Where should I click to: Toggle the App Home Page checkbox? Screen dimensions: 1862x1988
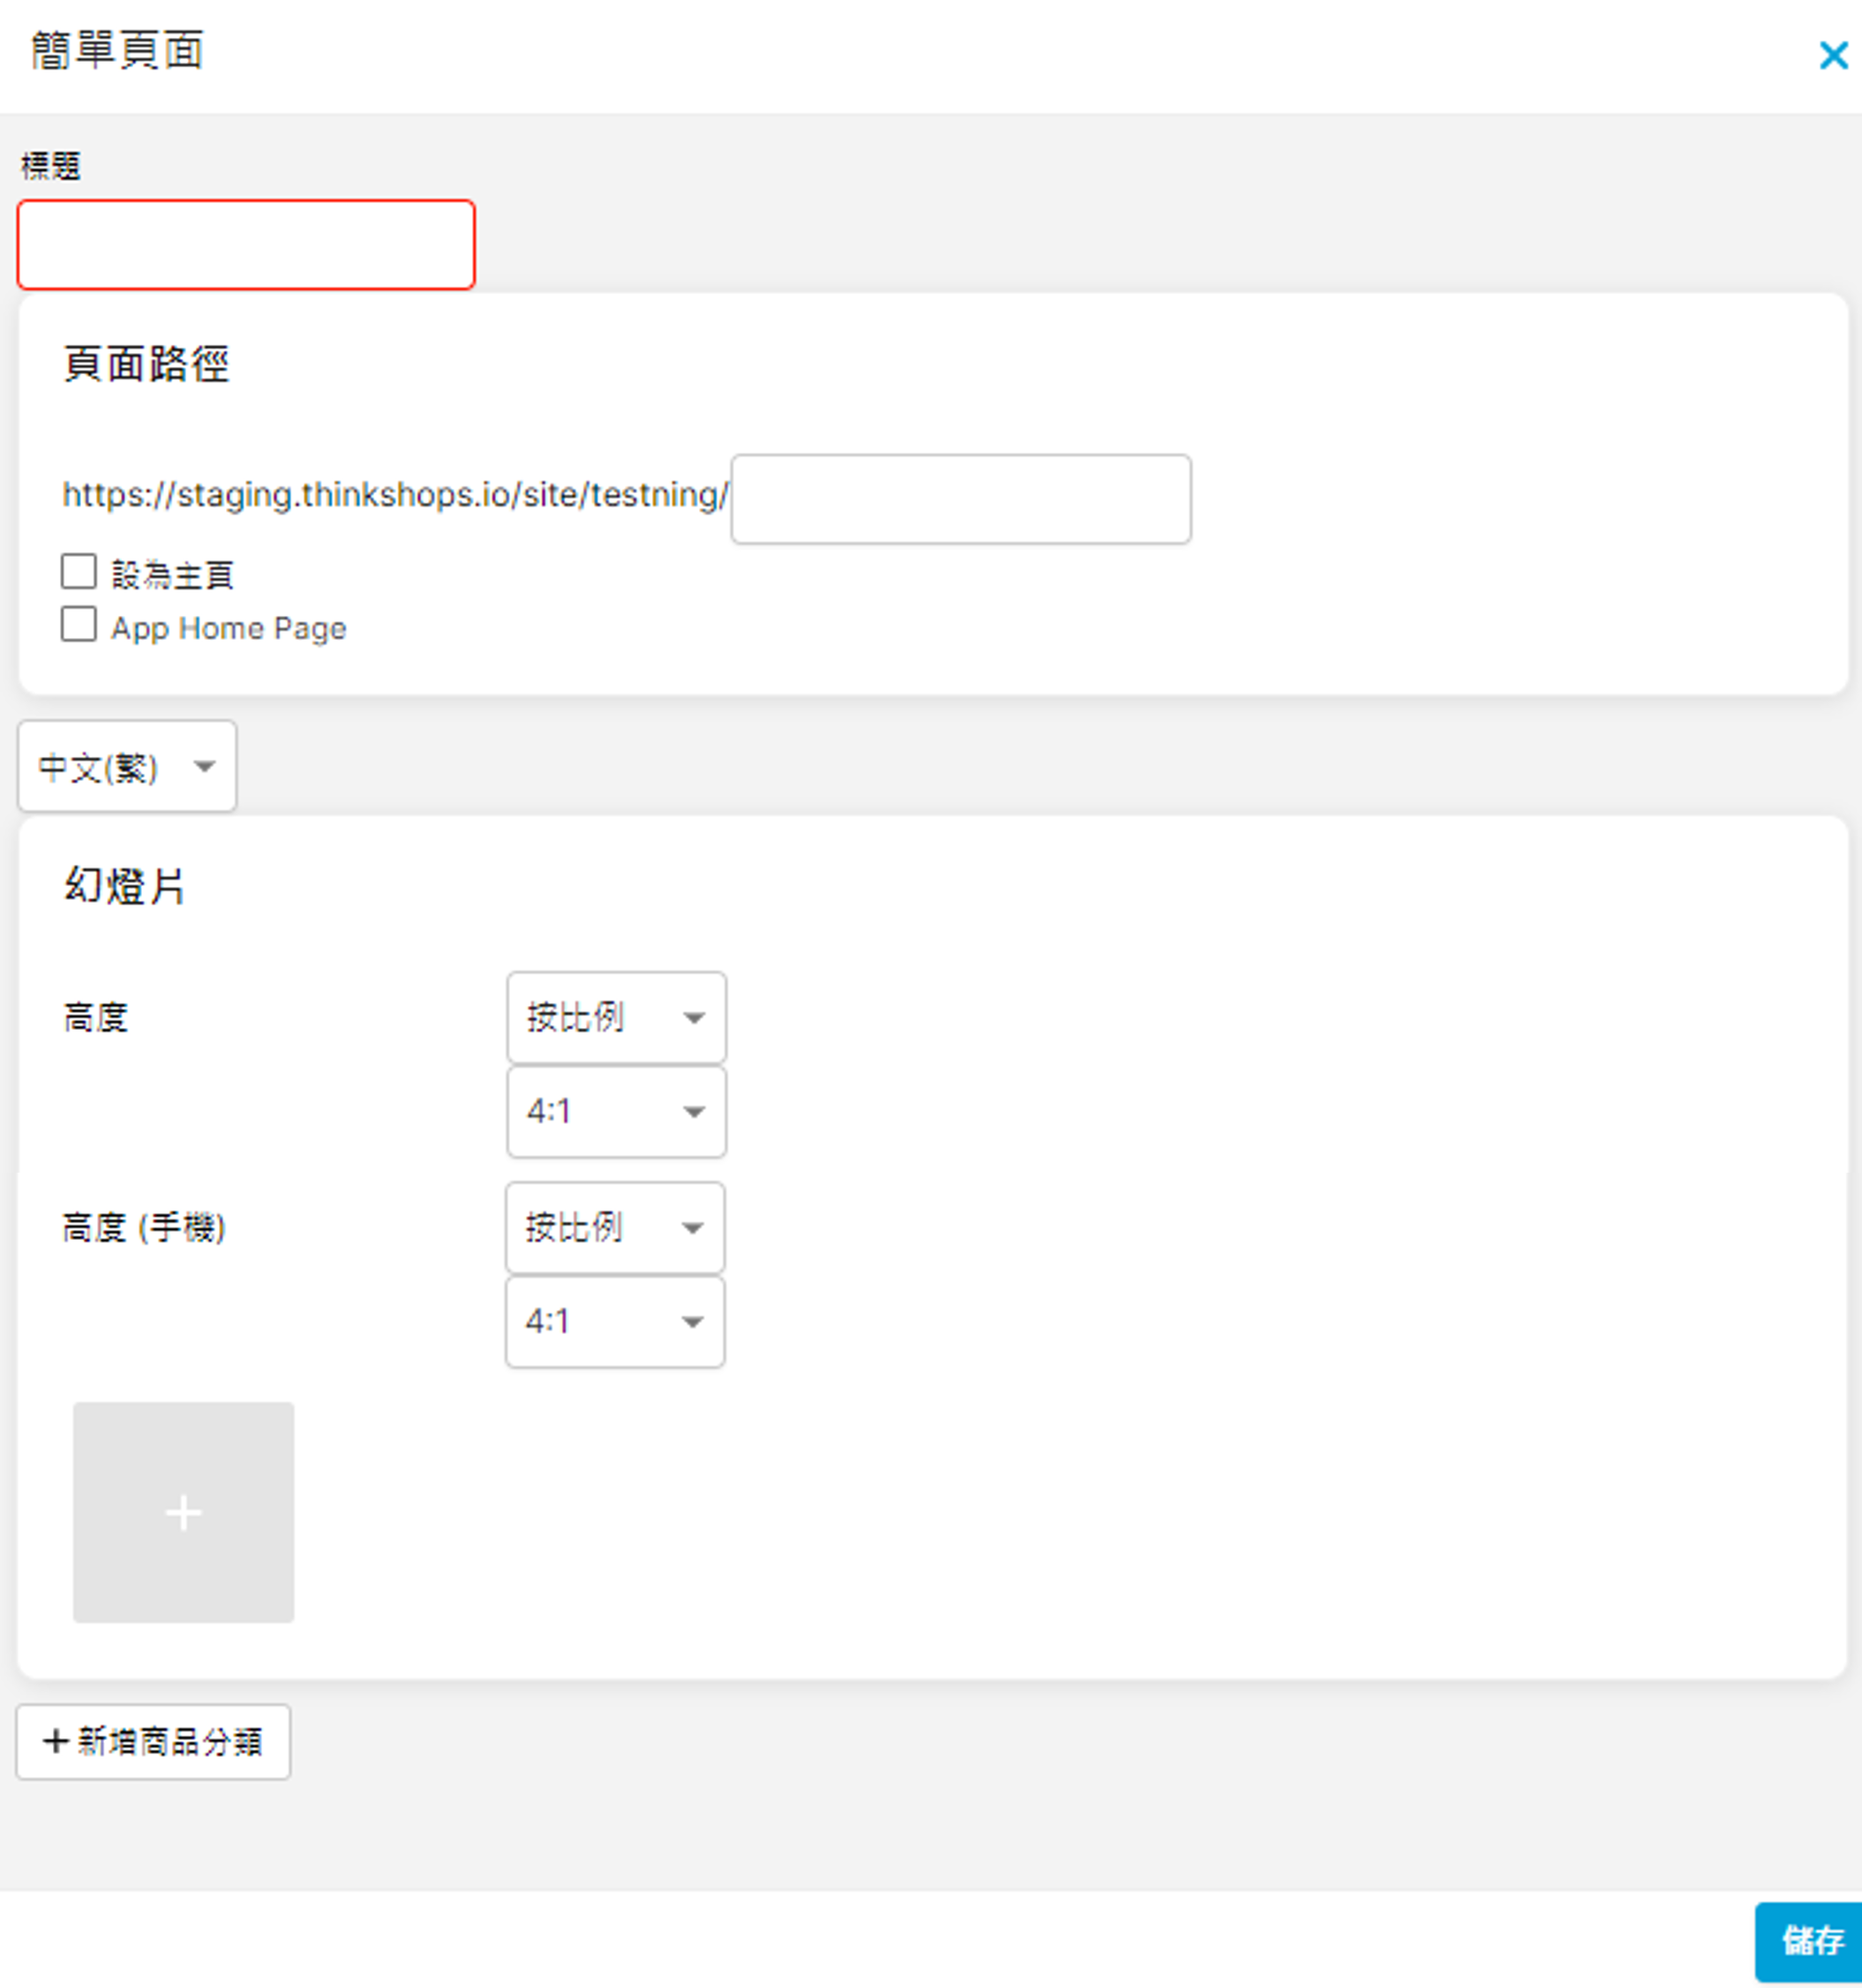click(79, 625)
